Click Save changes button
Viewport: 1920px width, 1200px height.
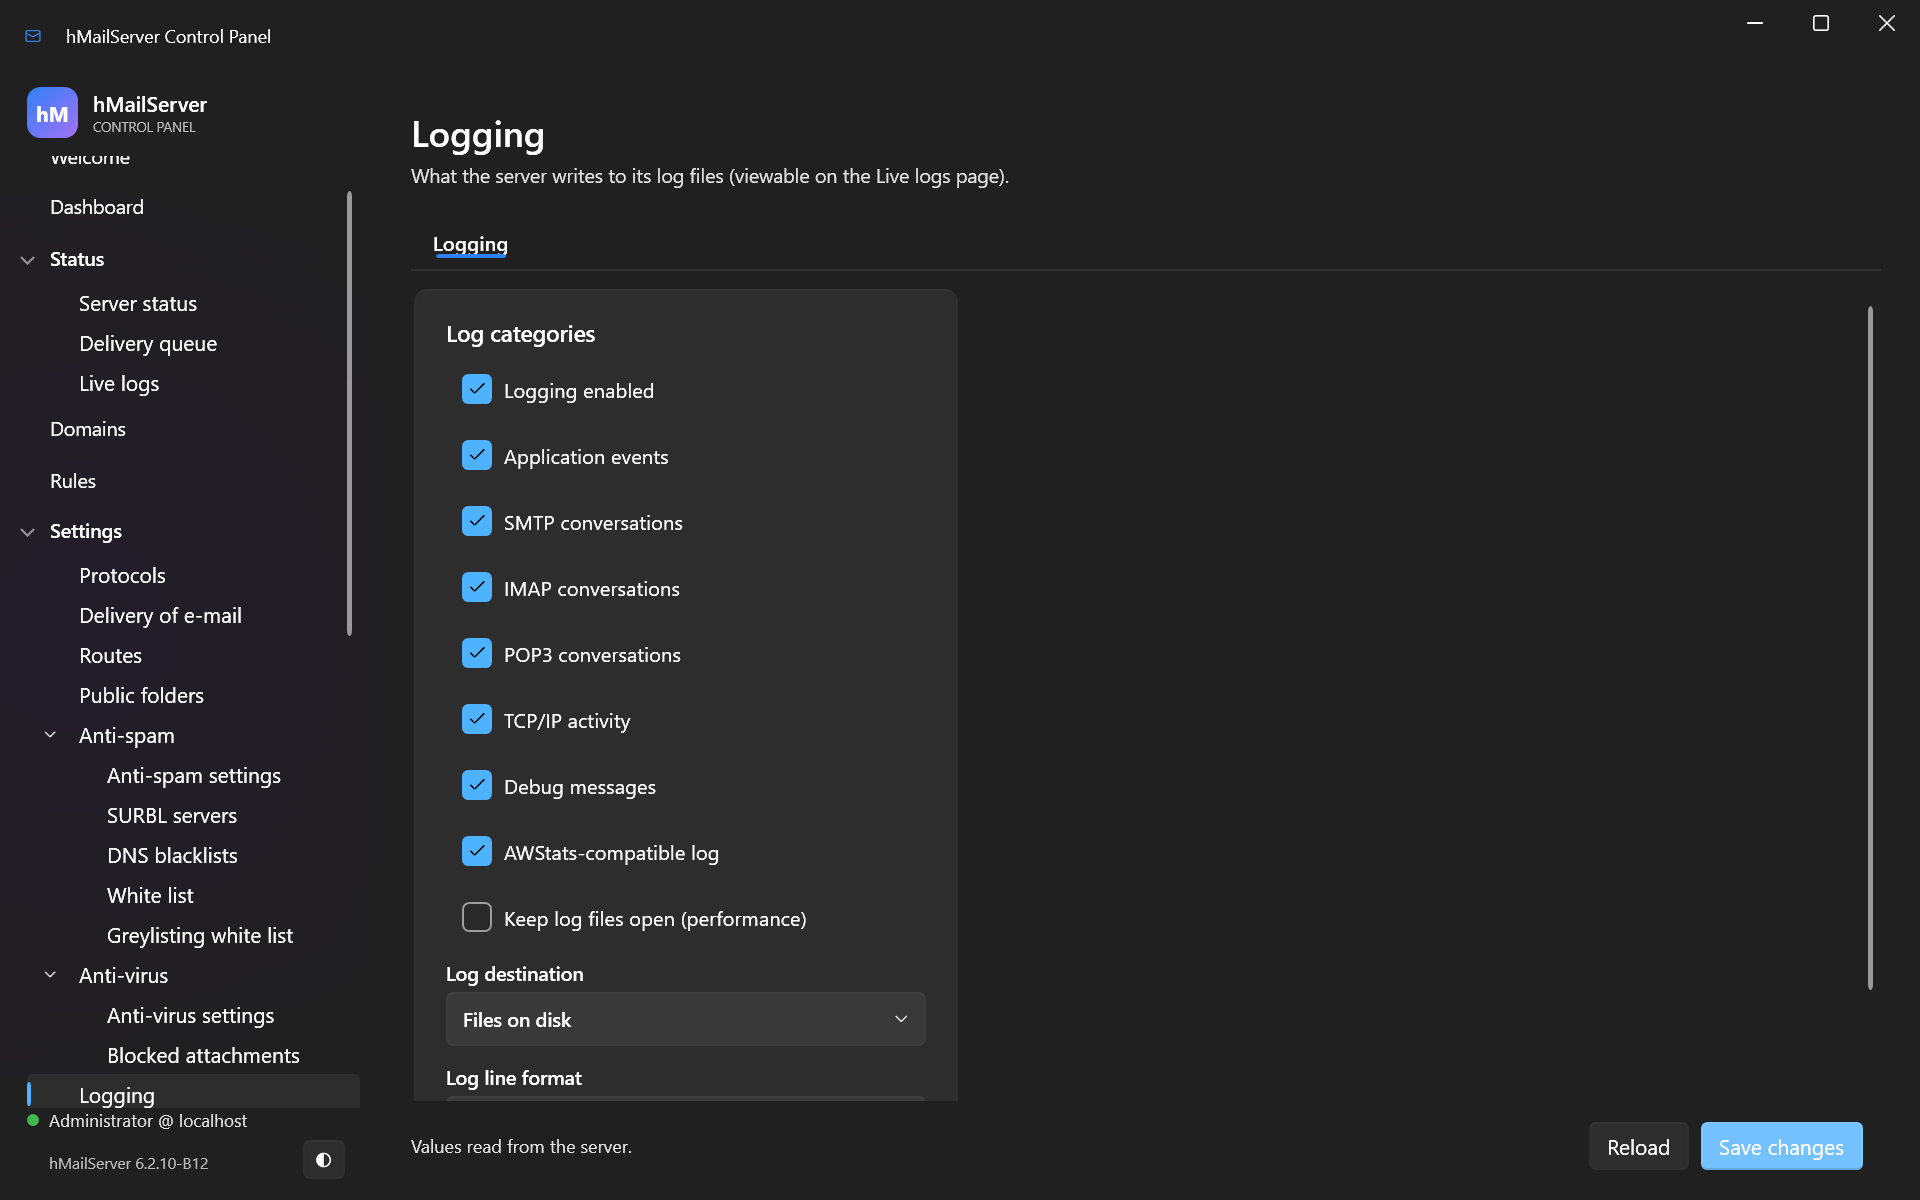click(x=1781, y=1147)
